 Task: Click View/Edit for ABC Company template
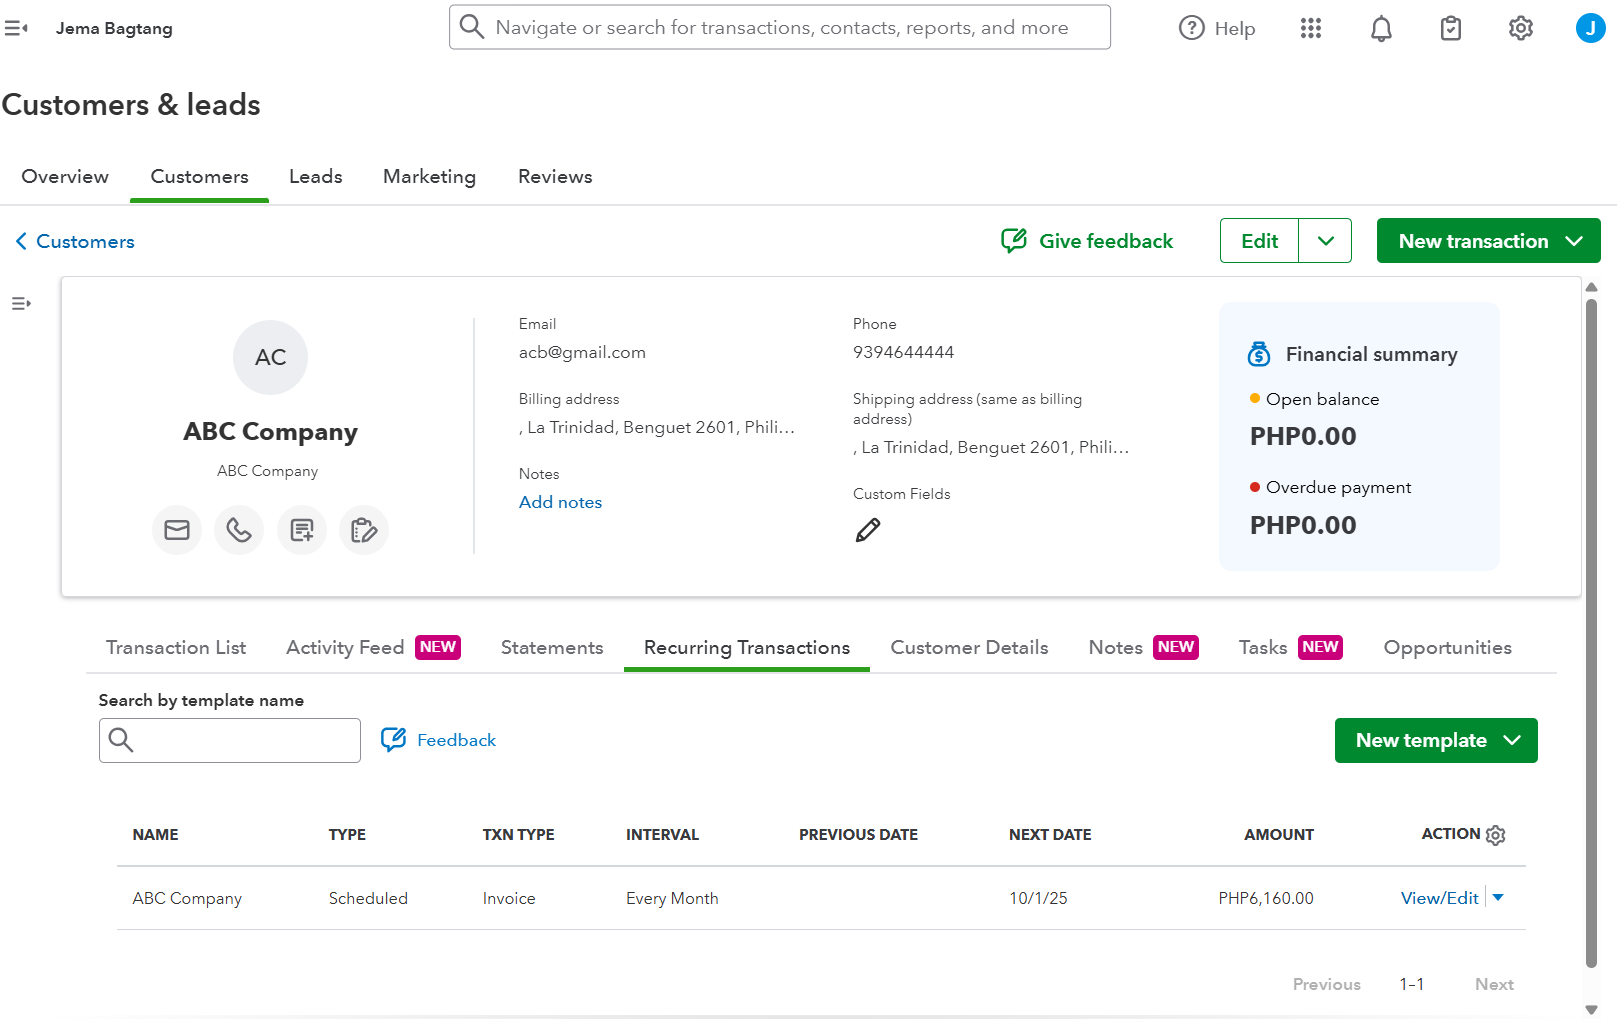point(1439,898)
